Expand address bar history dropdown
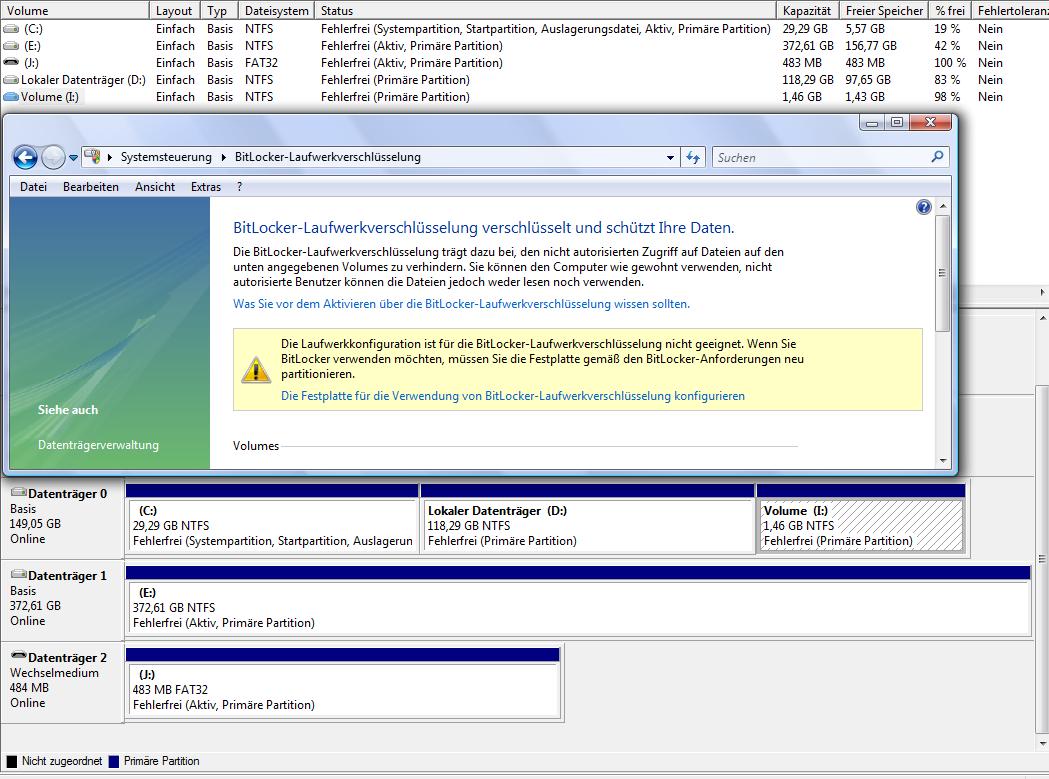The height and width of the screenshot is (779, 1049). tap(670, 158)
